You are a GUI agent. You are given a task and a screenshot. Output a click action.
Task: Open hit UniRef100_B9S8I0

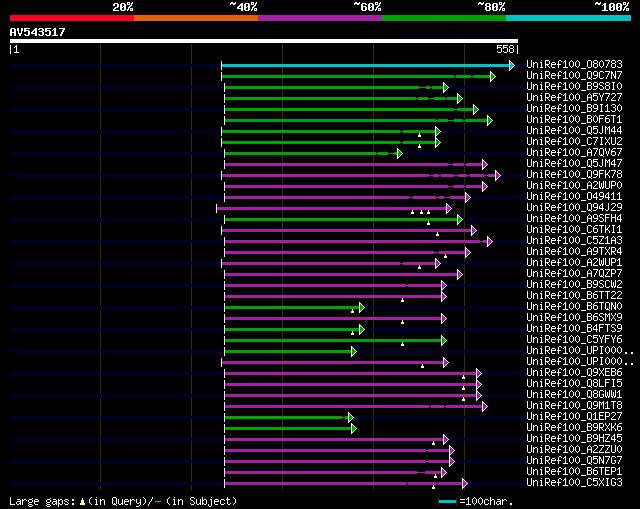tap(574, 87)
